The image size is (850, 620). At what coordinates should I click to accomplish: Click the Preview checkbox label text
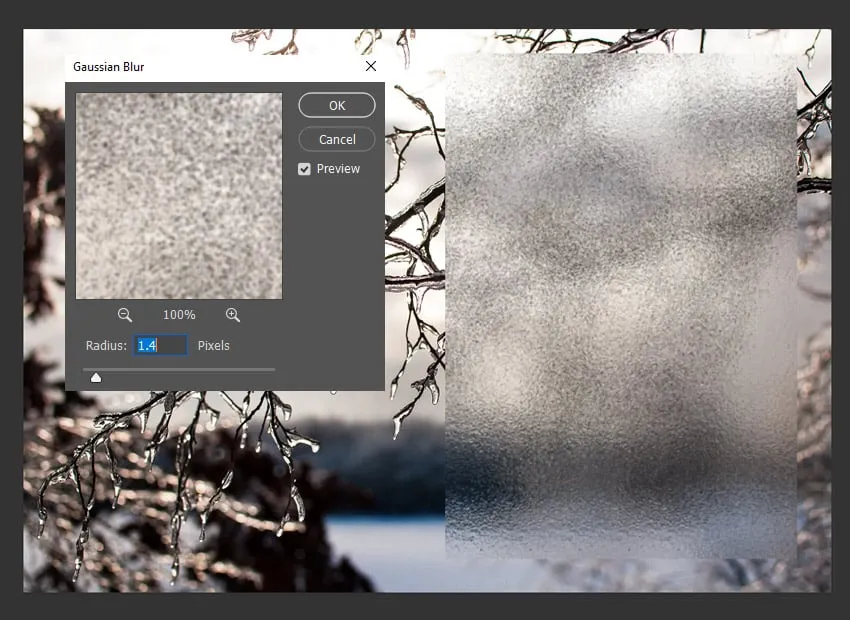[338, 169]
